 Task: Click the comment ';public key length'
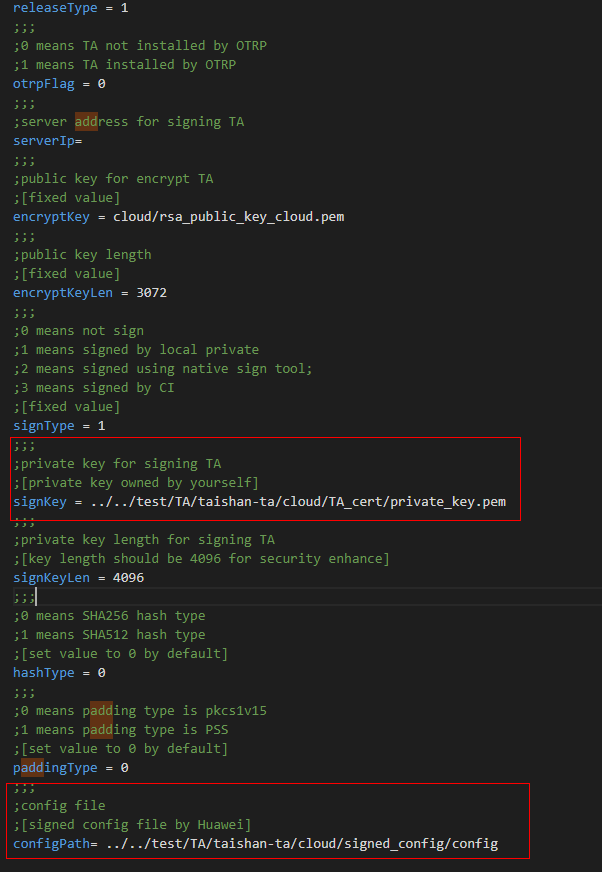click(82, 254)
